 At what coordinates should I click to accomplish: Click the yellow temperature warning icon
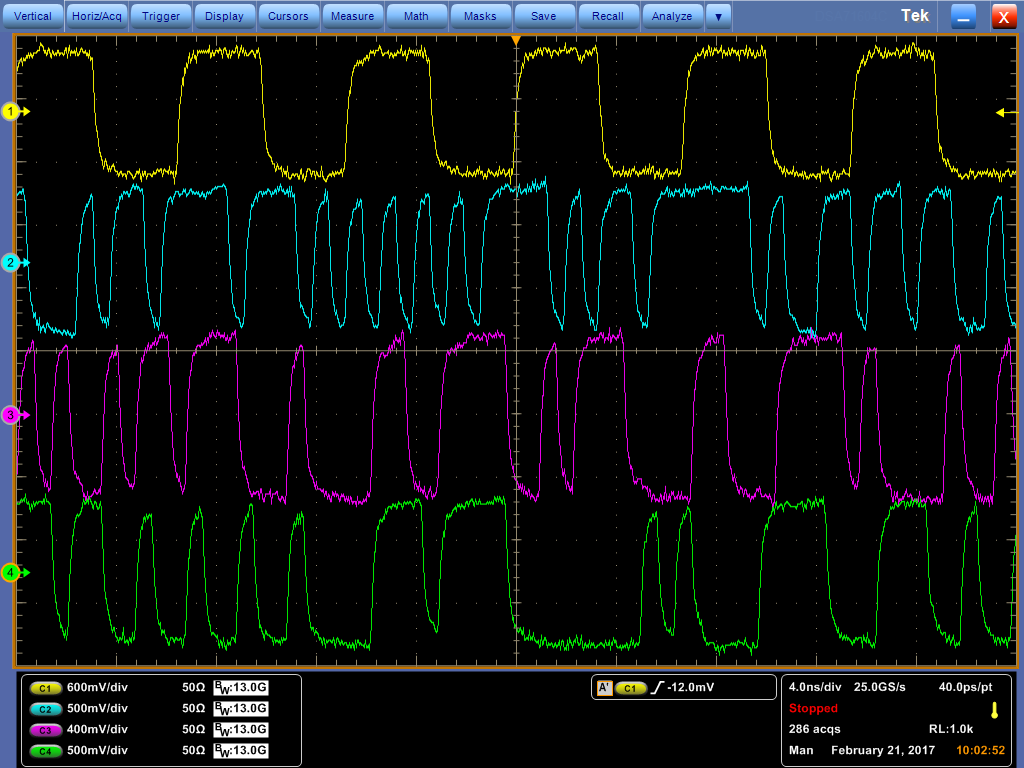coord(994,710)
